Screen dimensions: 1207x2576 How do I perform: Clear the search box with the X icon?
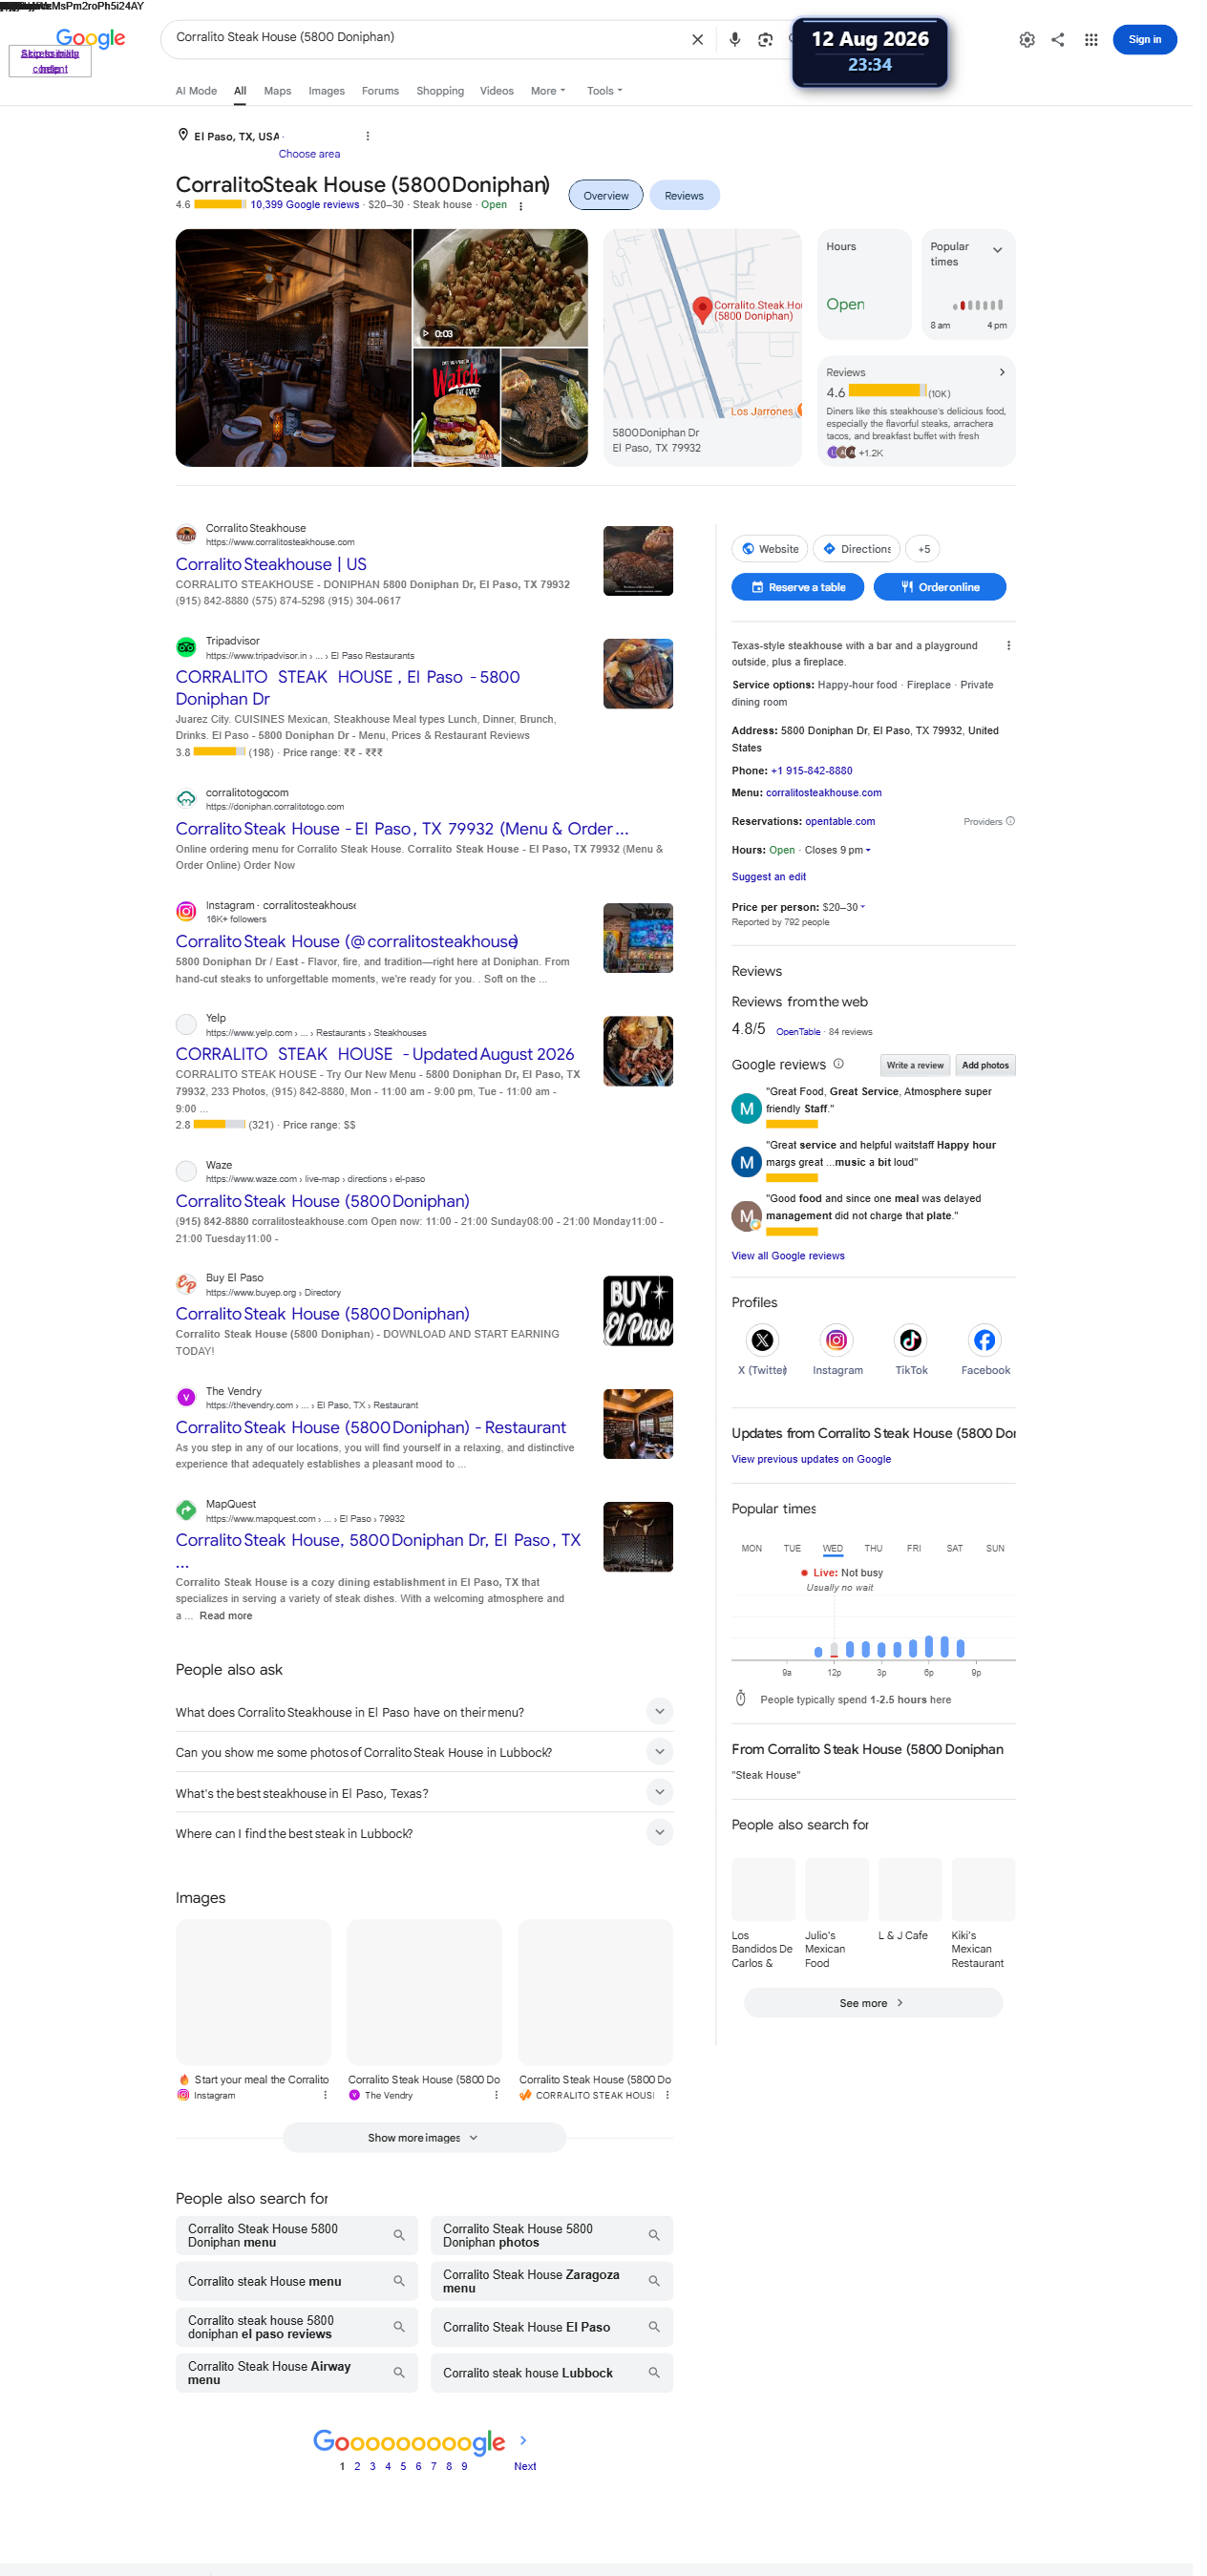point(697,40)
